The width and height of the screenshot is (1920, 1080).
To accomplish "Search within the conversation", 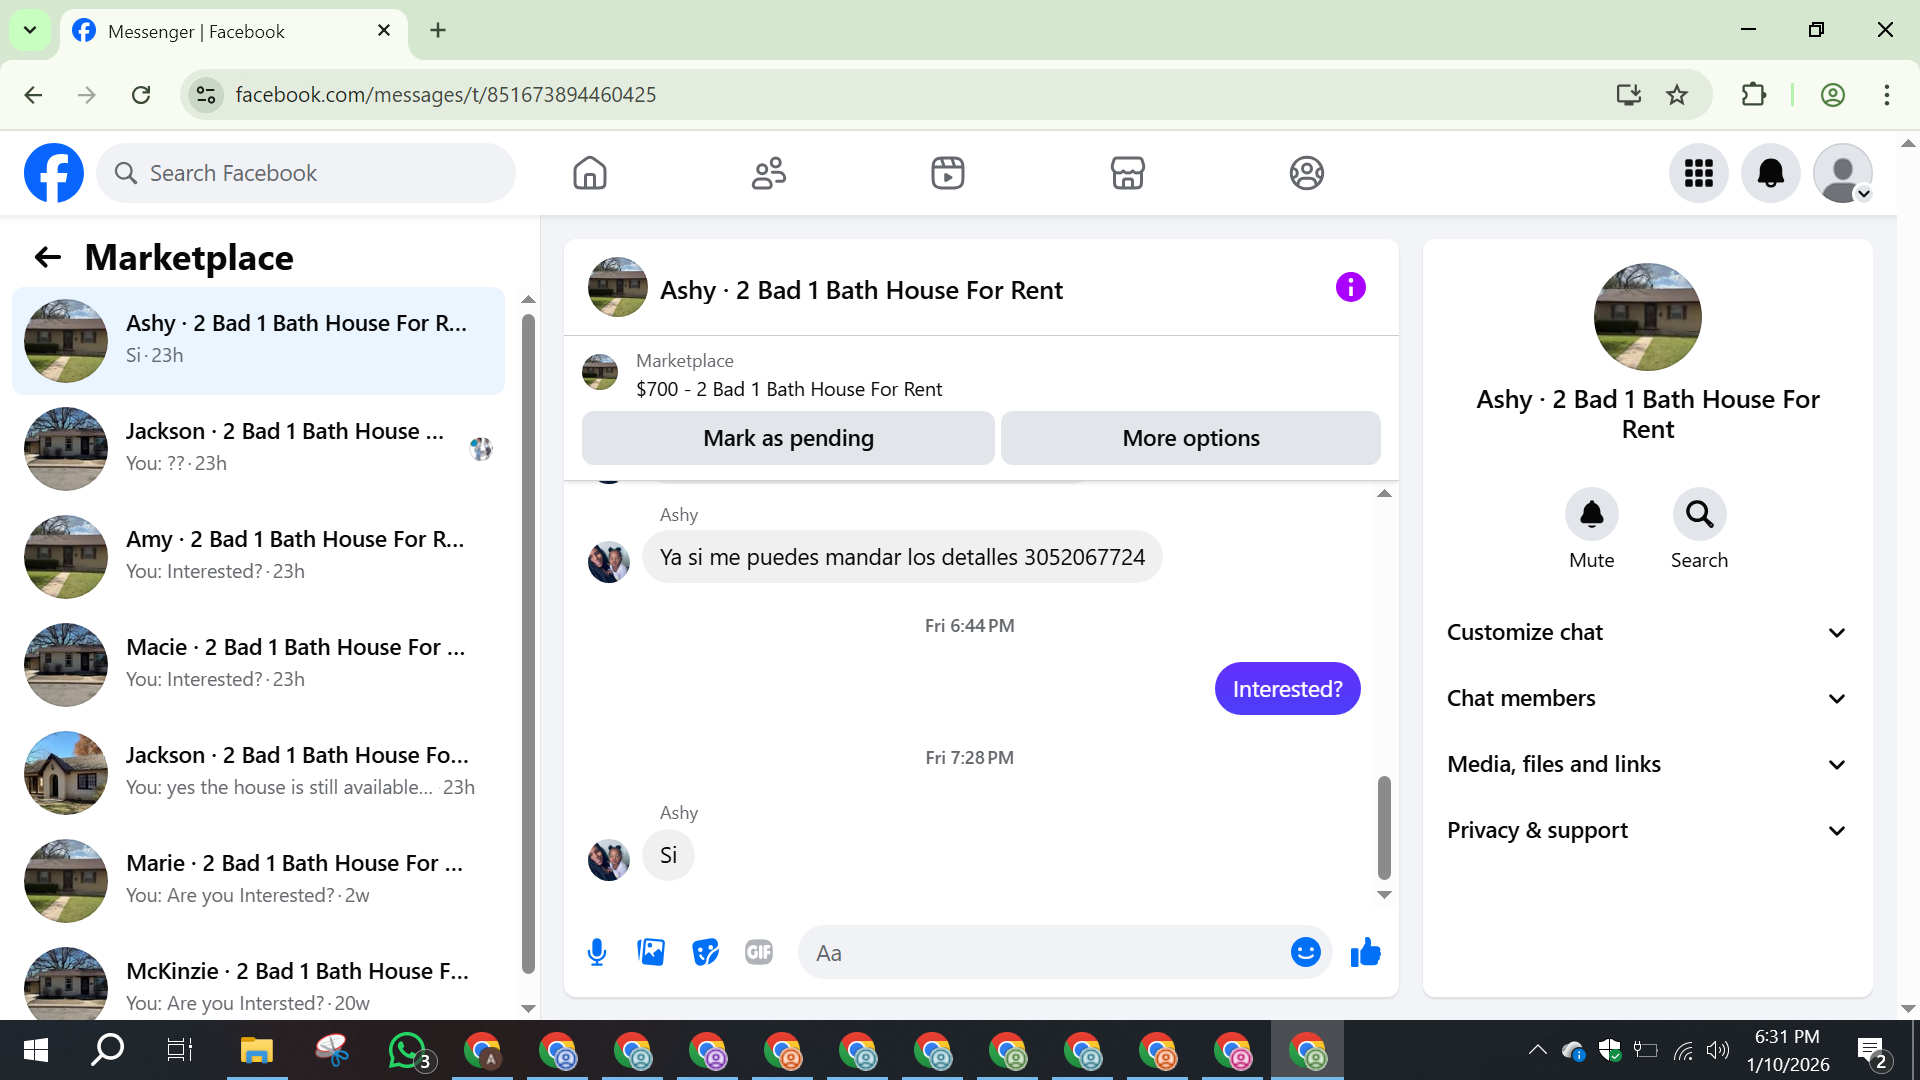I will pyautogui.click(x=1699, y=514).
